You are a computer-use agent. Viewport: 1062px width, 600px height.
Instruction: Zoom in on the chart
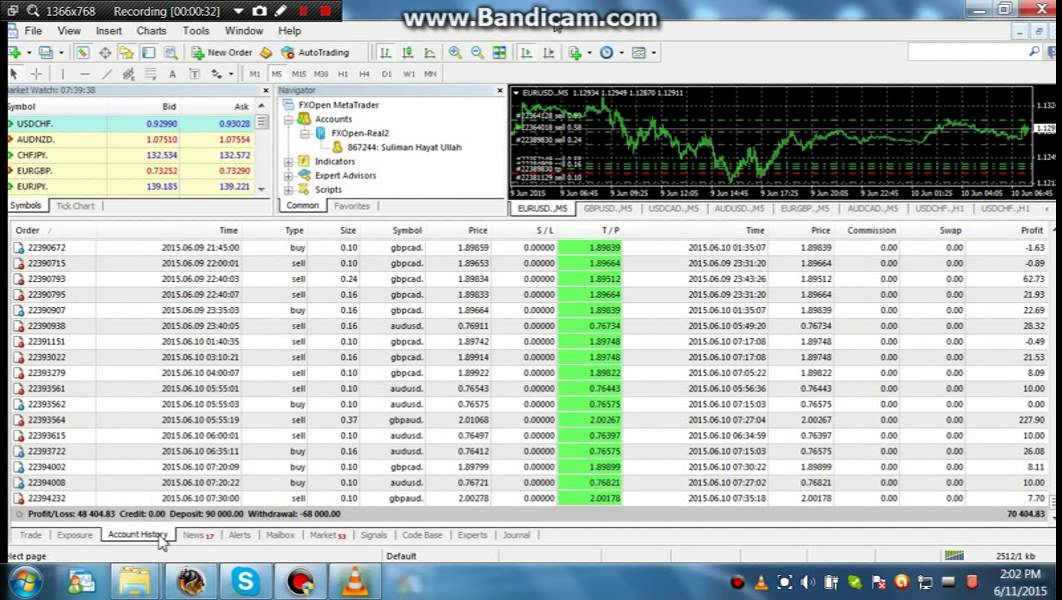(455, 52)
